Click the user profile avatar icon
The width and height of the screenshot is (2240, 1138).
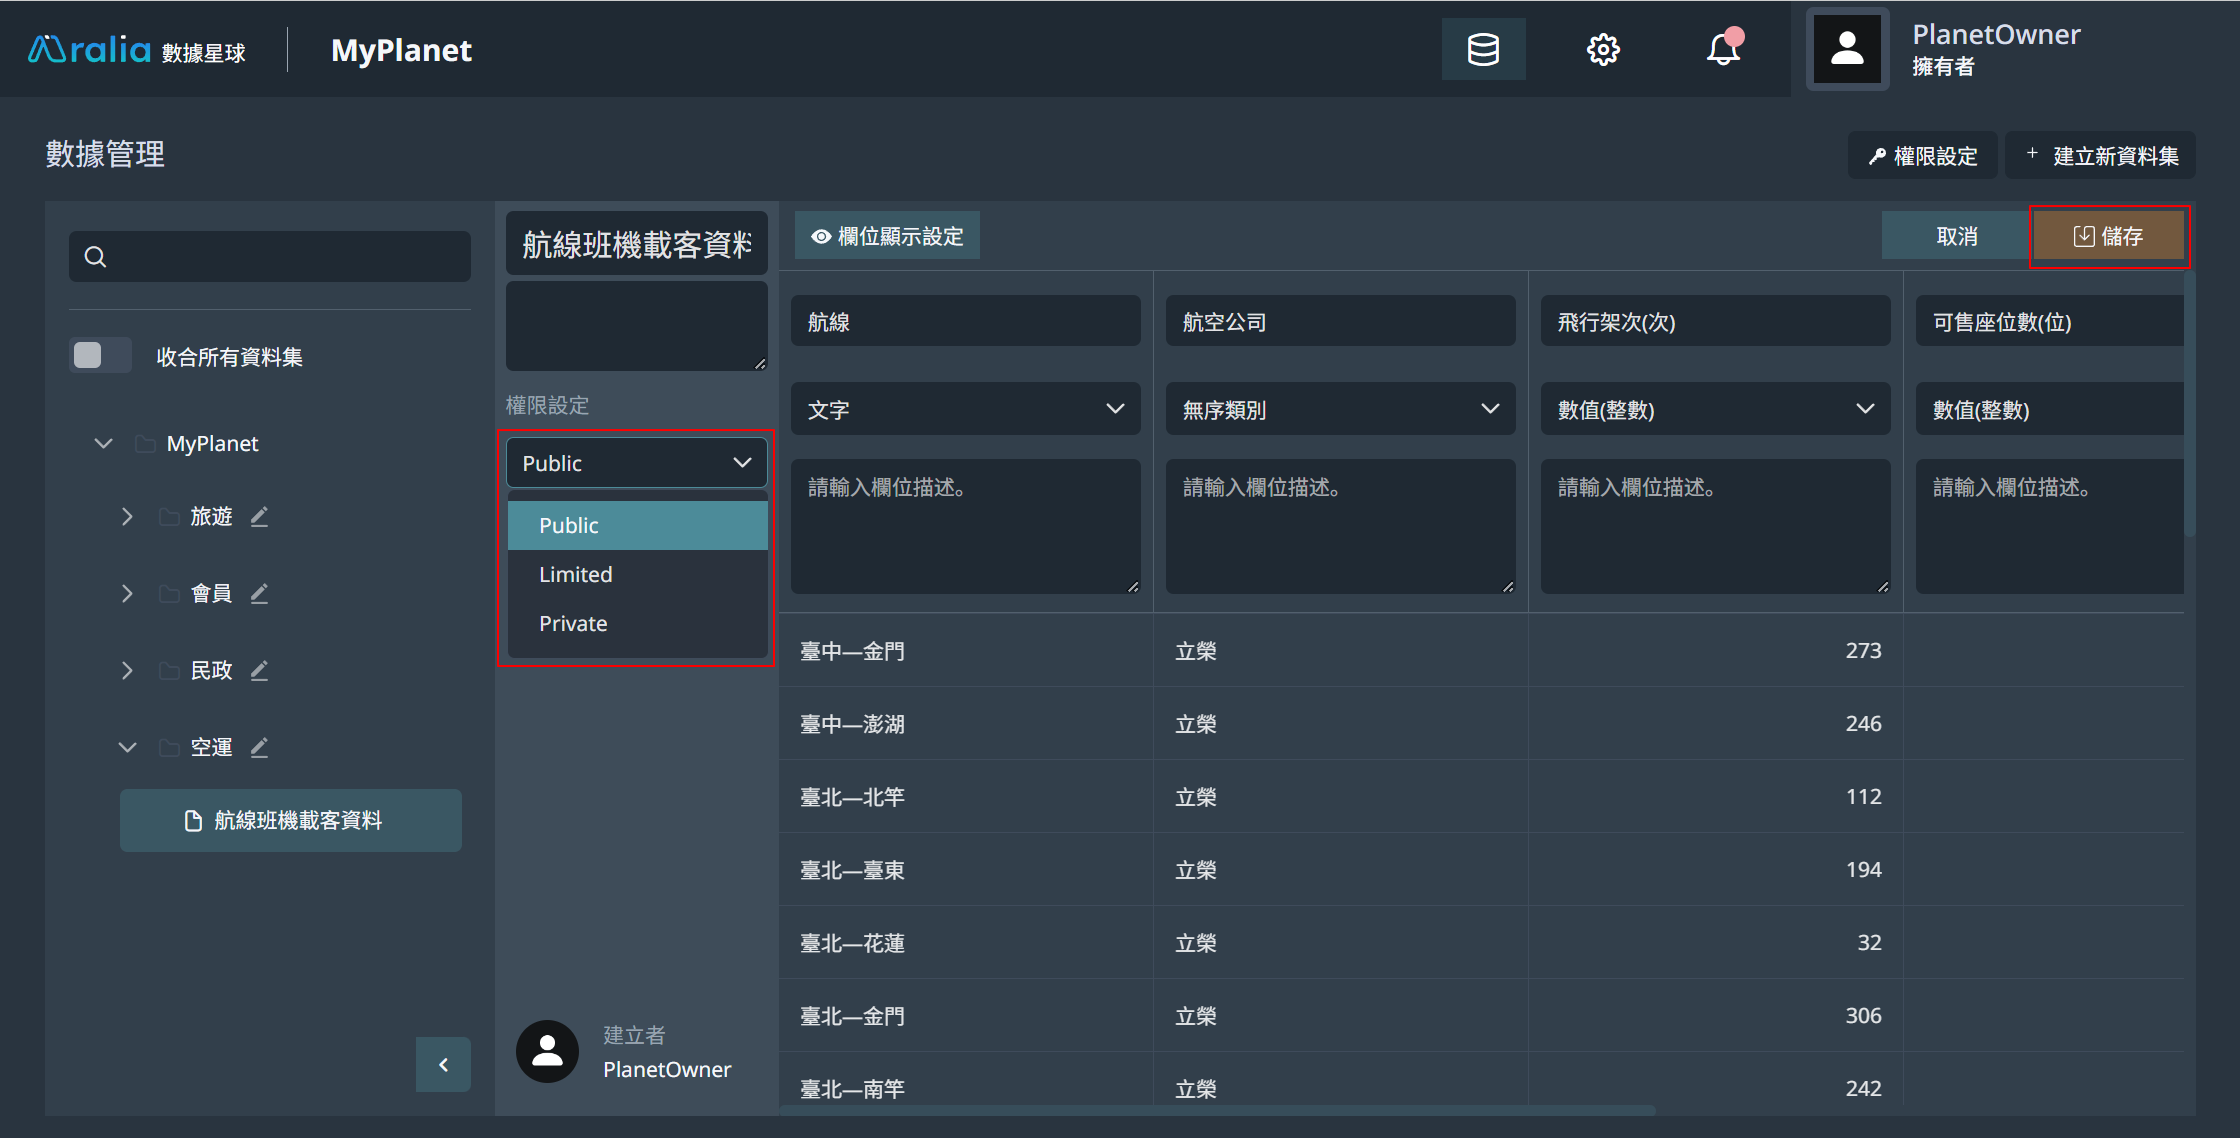[x=1845, y=49]
